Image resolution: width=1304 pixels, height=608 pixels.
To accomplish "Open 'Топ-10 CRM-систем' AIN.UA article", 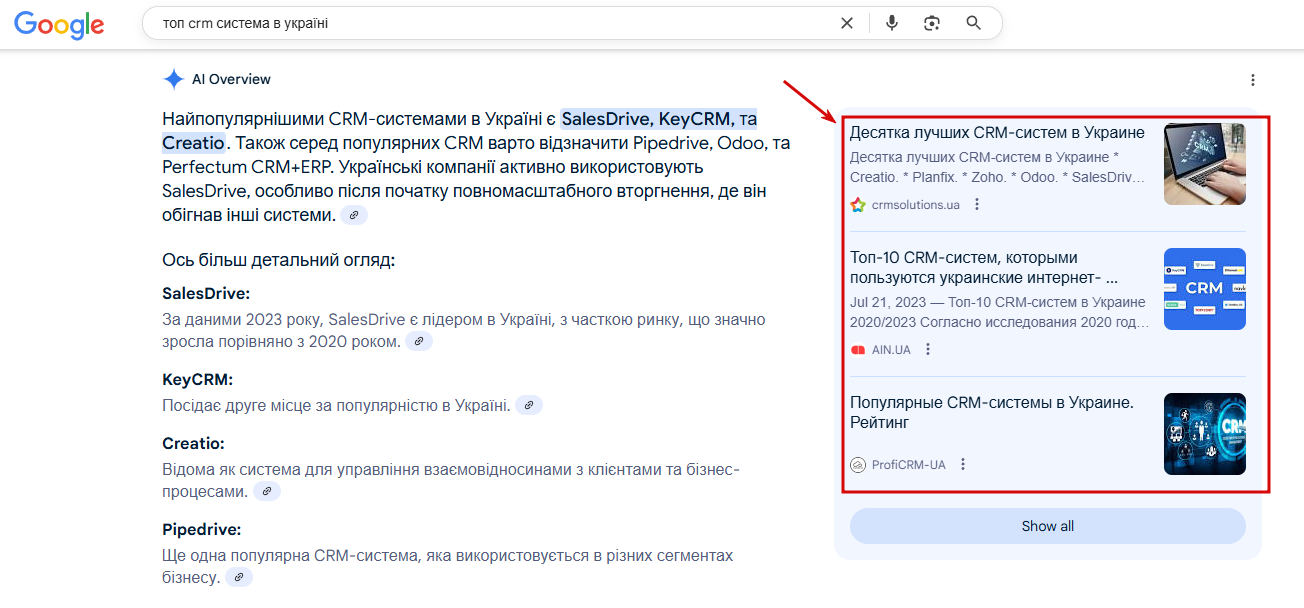I will 985,267.
